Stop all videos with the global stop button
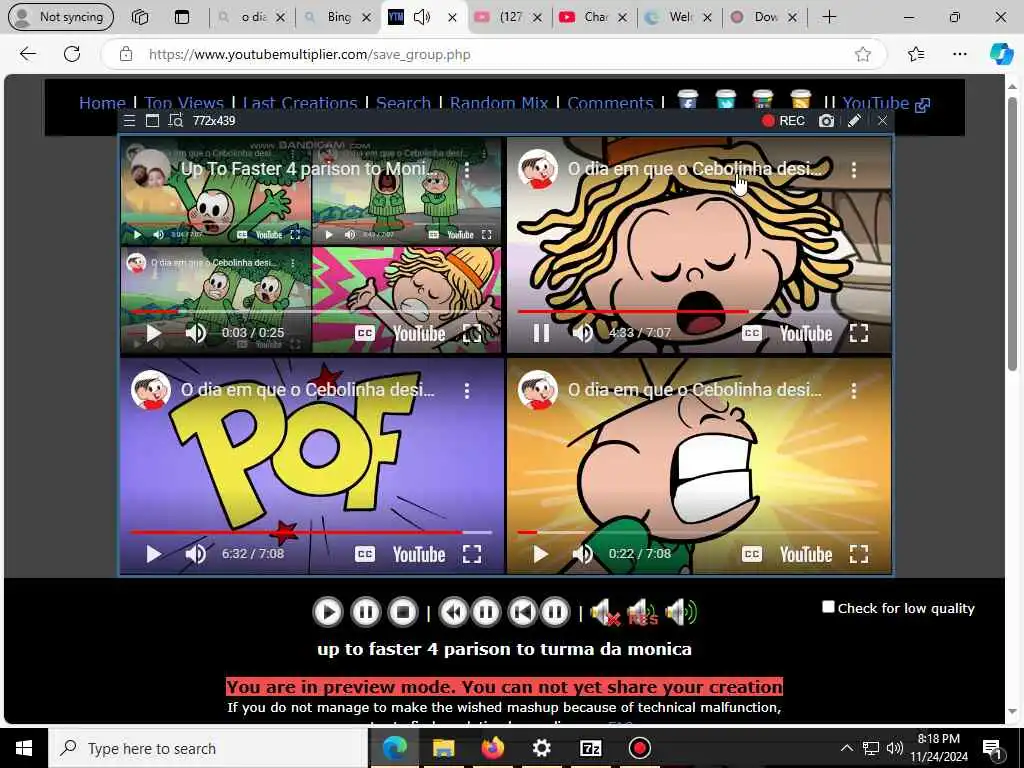The width and height of the screenshot is (1024, 768). pos(403,613)
